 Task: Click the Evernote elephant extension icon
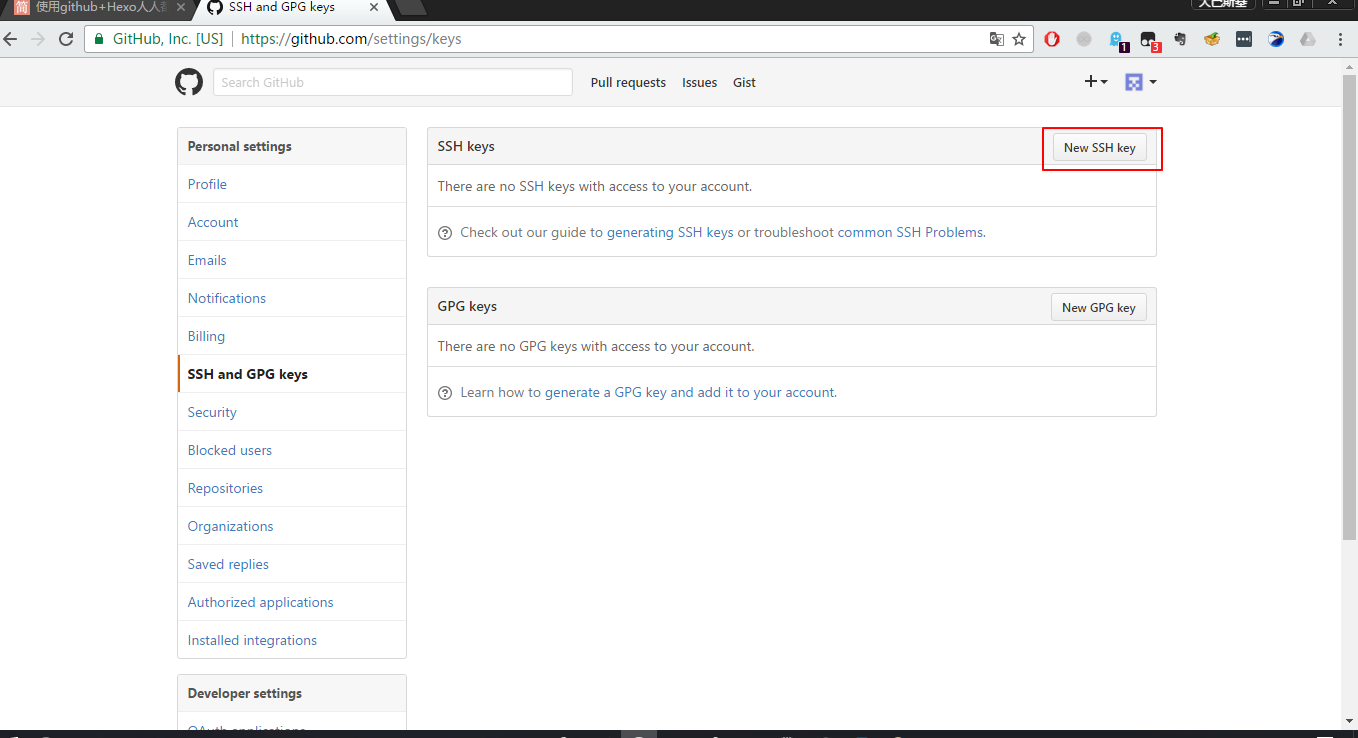(x=1180, y=39)
